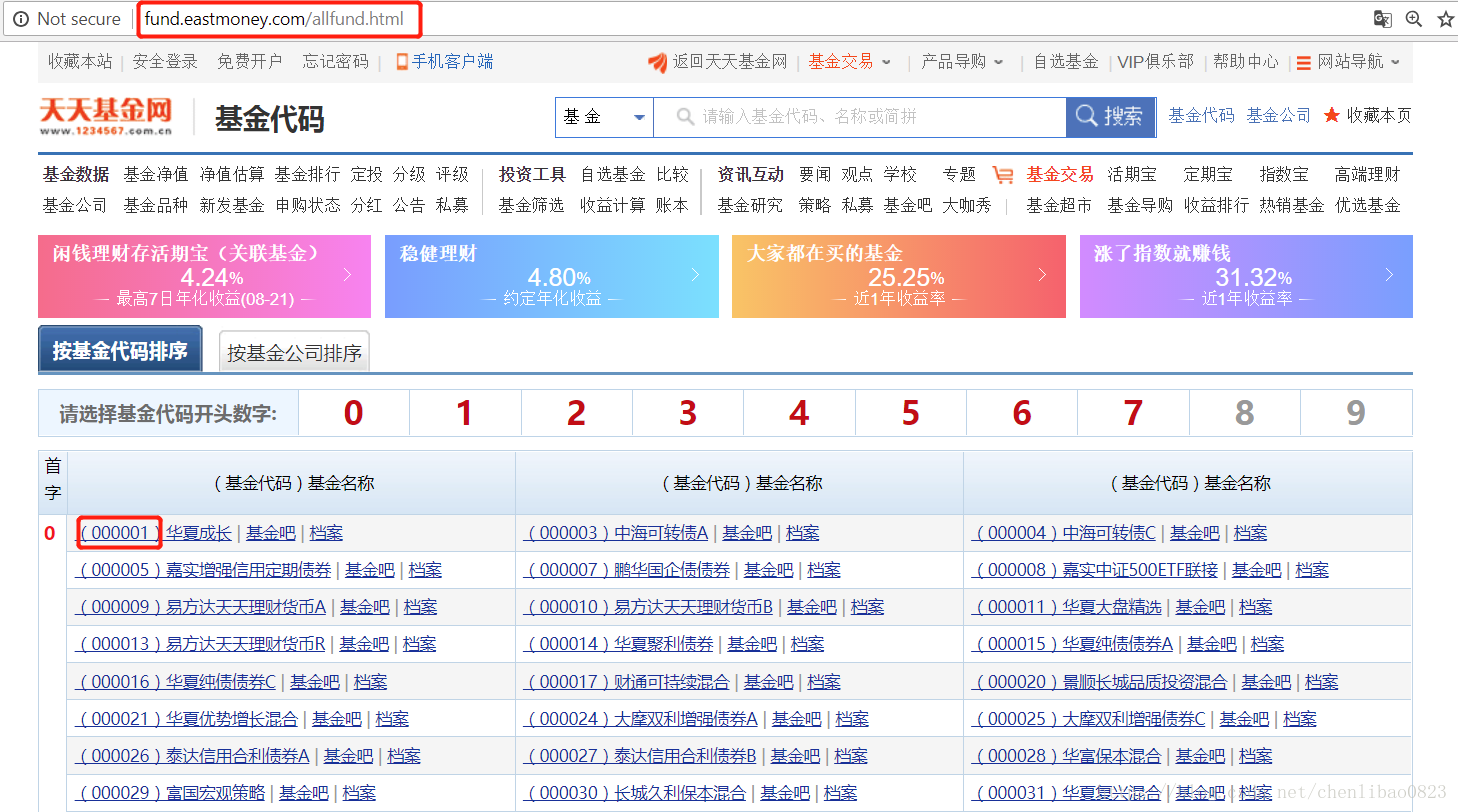The image size is (1458, 812).
Task: Click 基金代码 link beside search button
Action: point(1201,116)
